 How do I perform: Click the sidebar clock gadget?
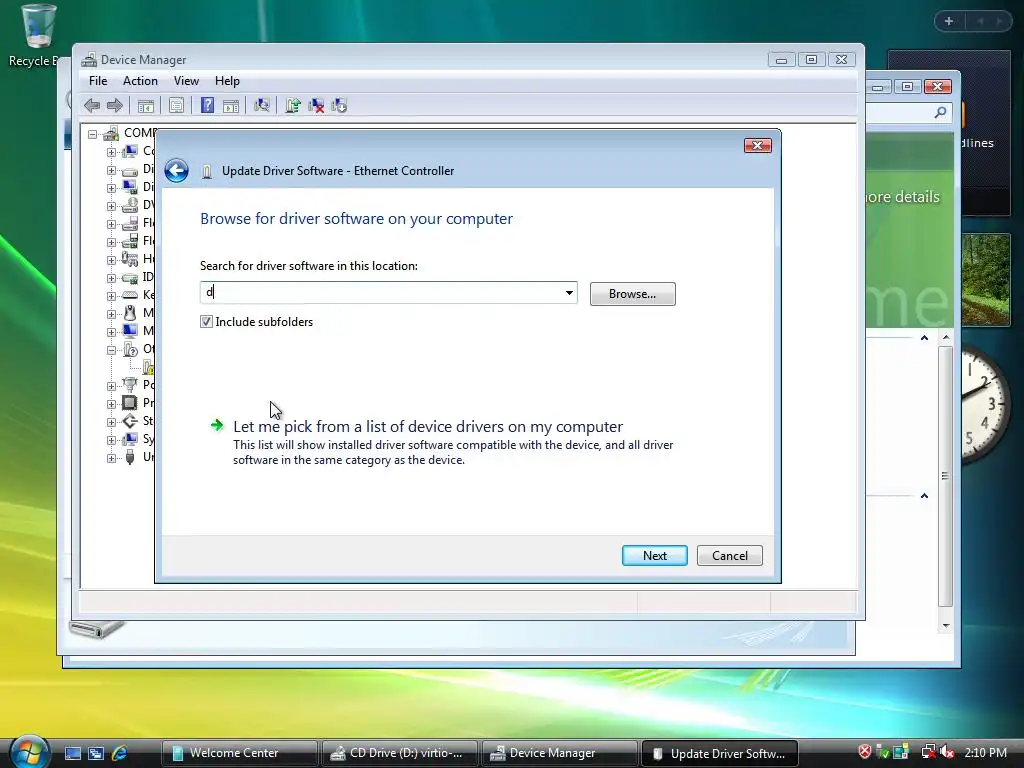(x=985, y=405)
